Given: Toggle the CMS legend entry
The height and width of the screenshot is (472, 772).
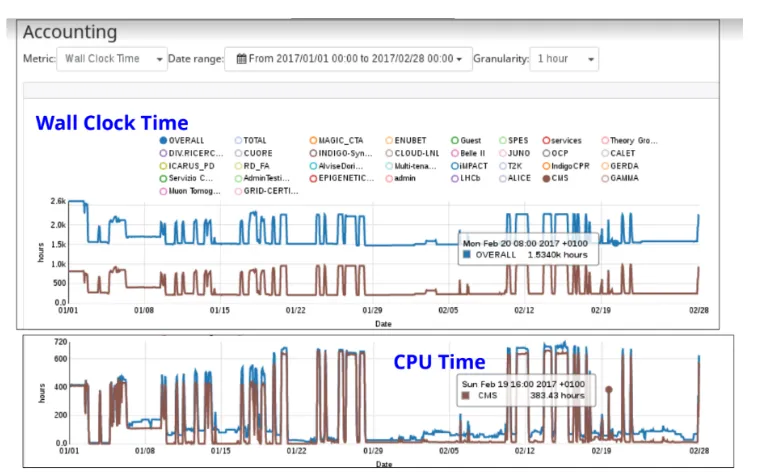Looking at the screenshot, I should click(x=555, y=178).
